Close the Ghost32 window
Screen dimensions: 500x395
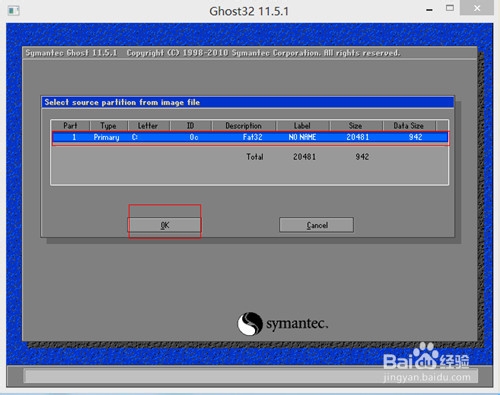[x=477, y=8]
